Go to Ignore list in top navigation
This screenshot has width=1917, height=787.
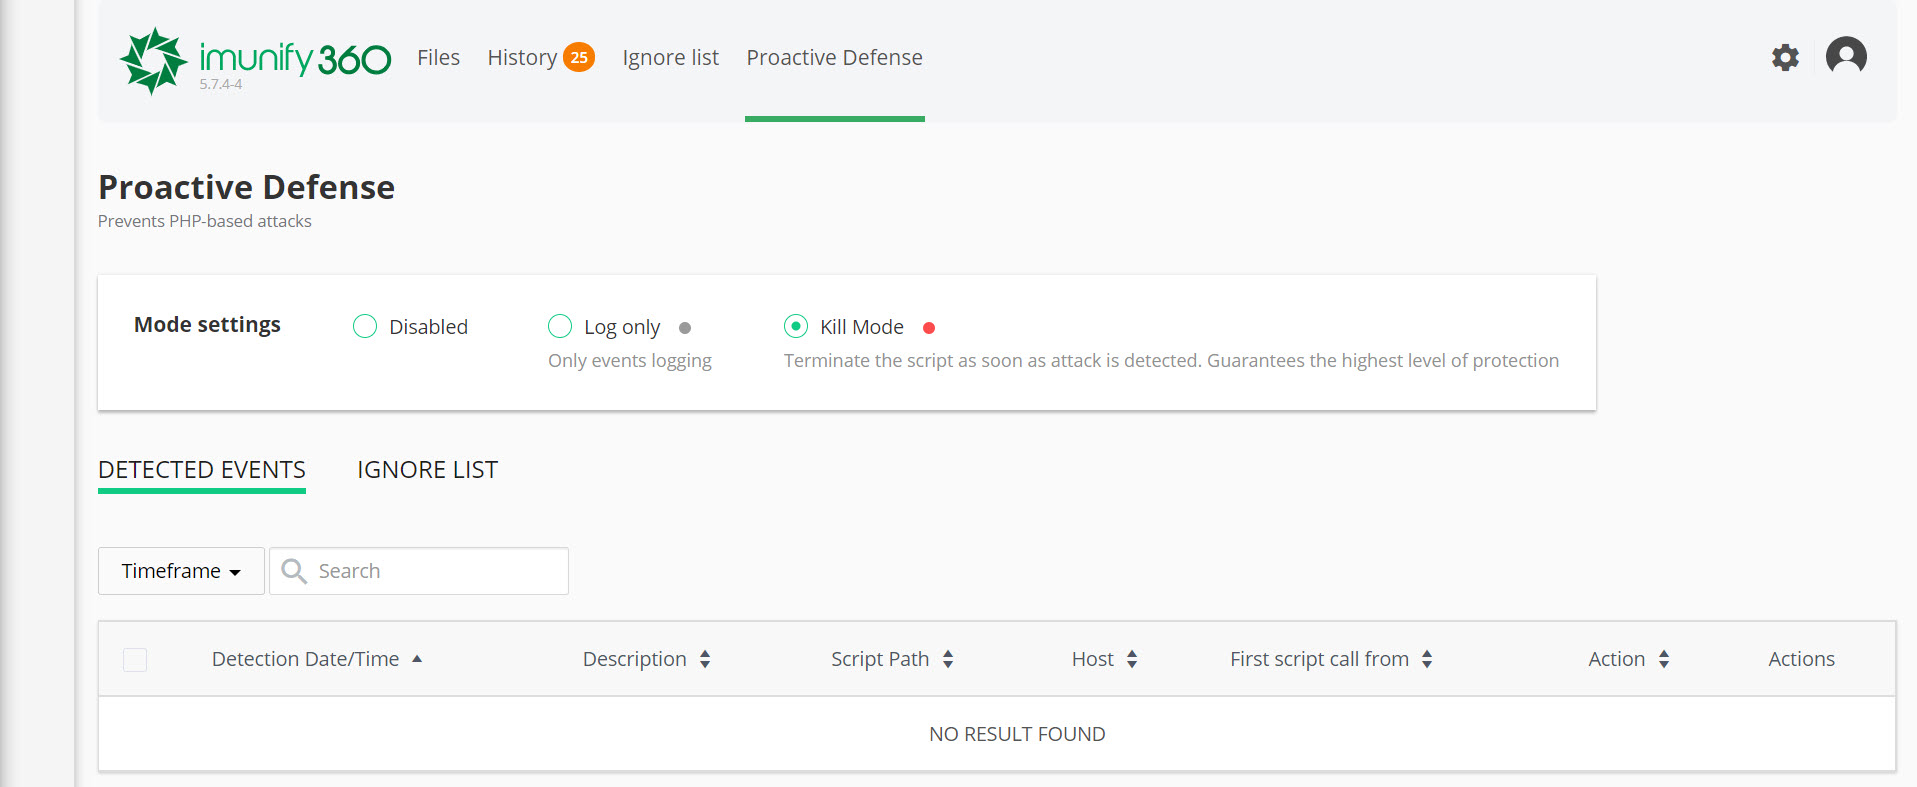tap(670, 58)
